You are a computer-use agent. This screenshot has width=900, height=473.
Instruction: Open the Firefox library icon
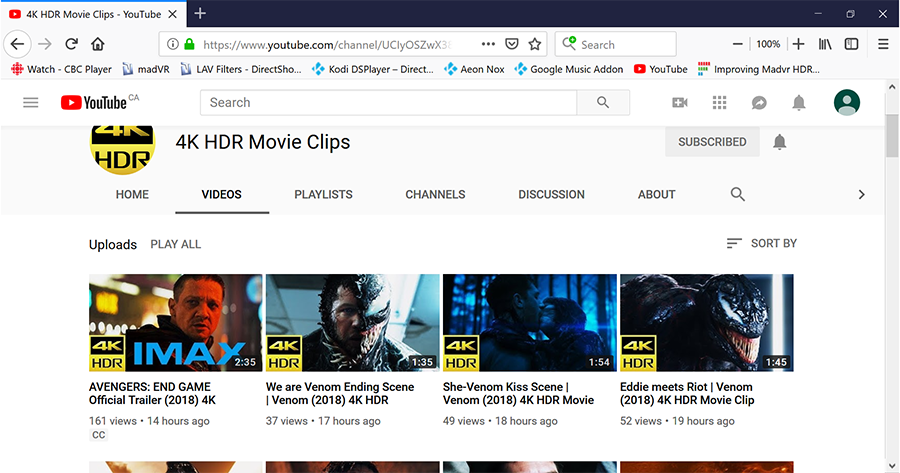[825, 44]
